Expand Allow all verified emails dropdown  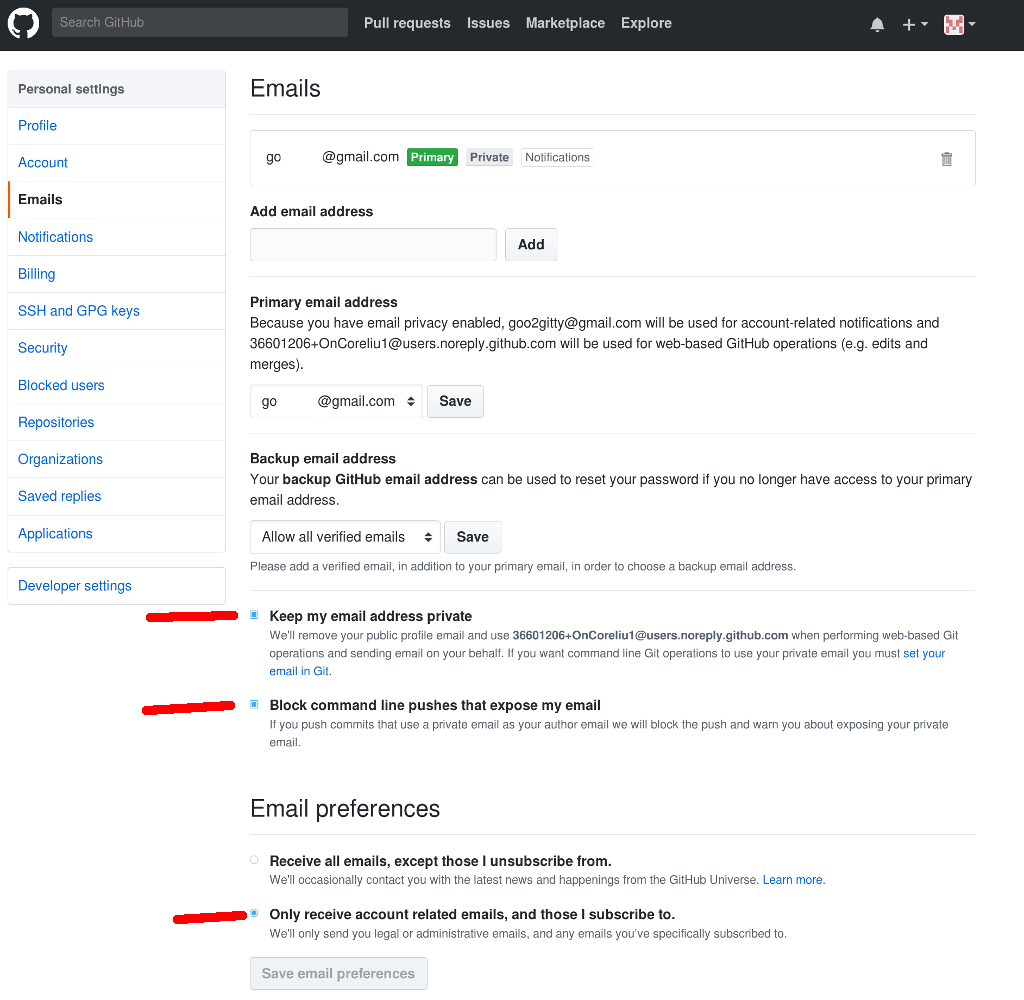(x=345, y=537)
